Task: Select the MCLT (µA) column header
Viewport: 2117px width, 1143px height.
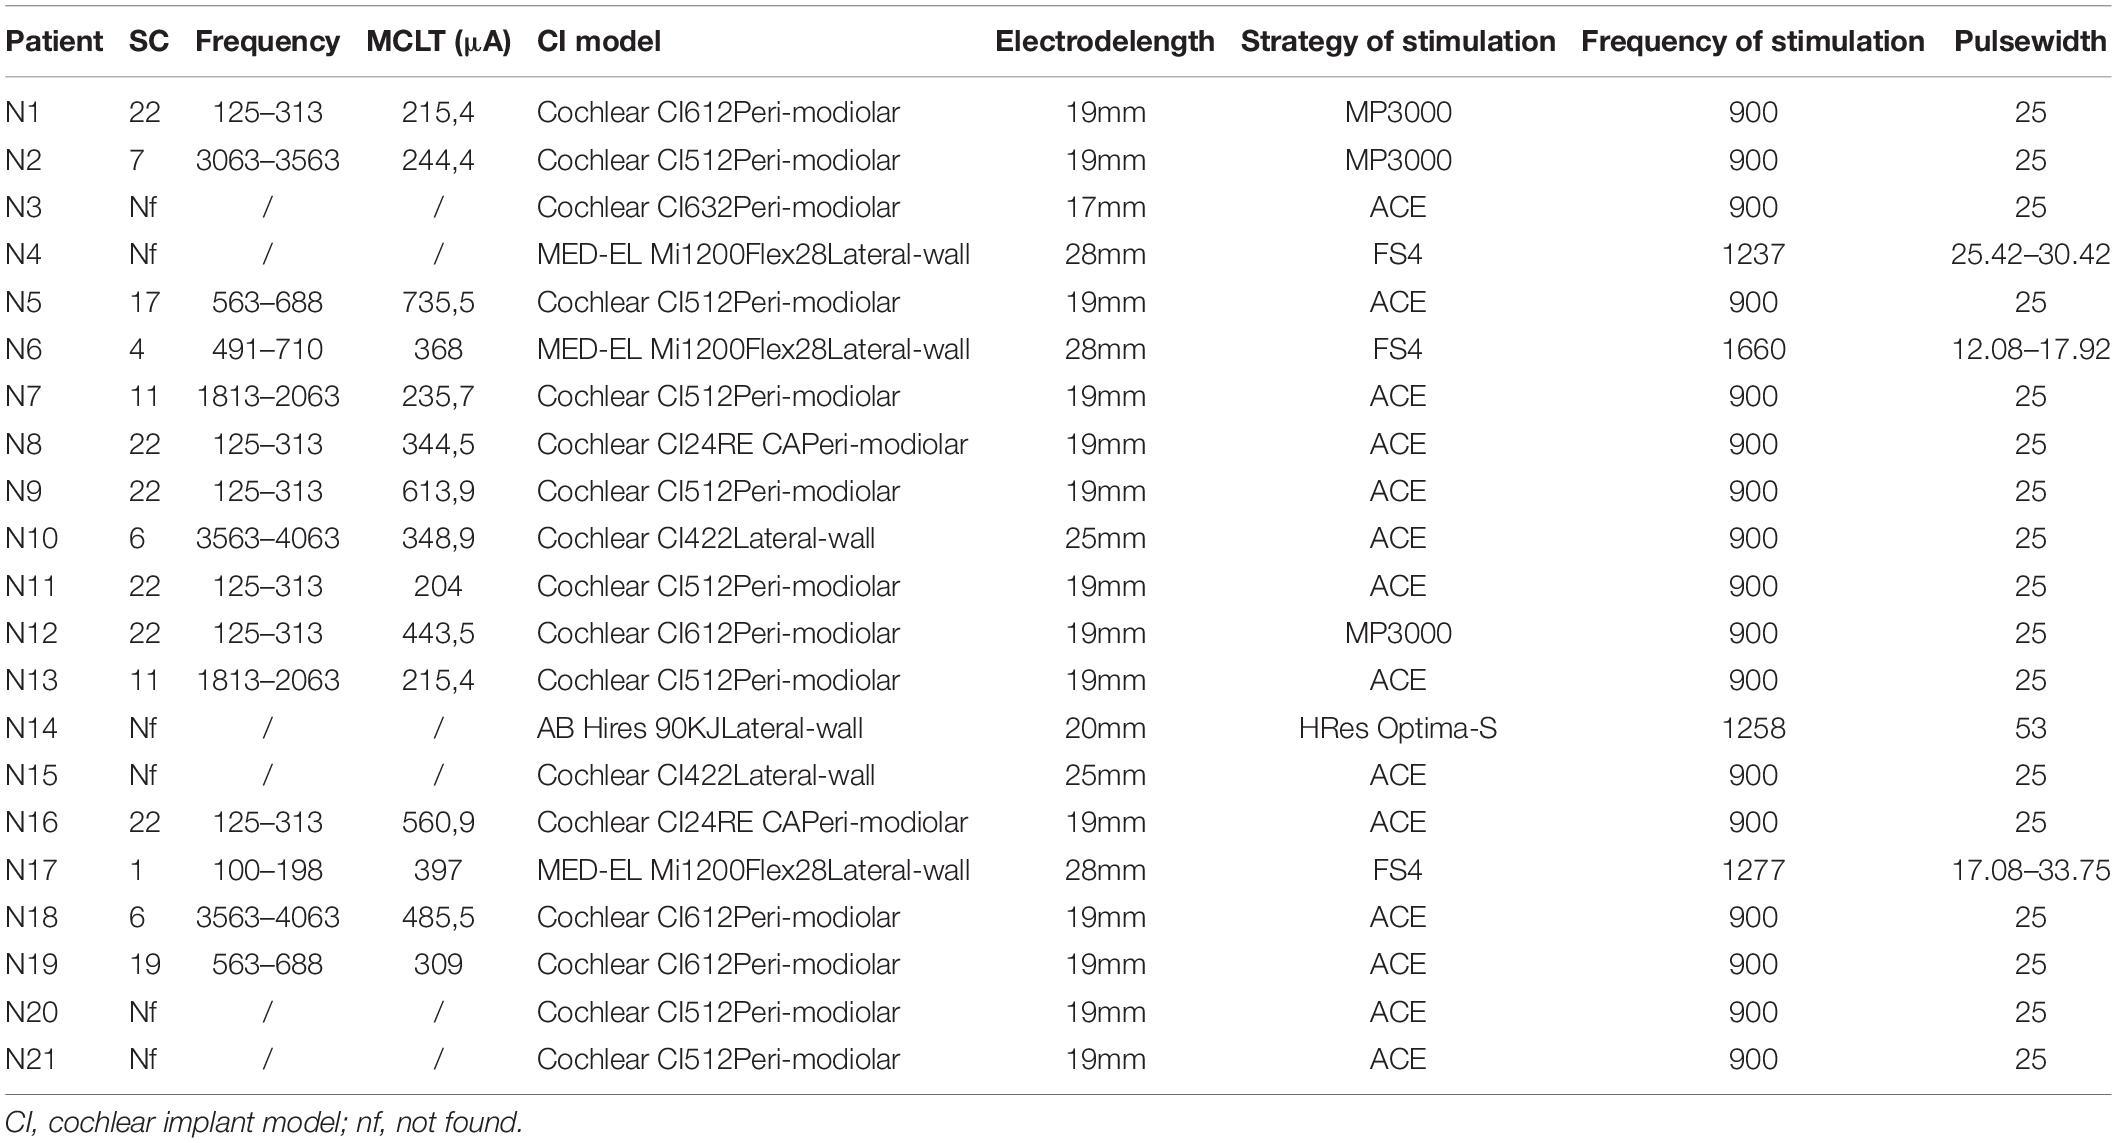Action: pos(438,41)
